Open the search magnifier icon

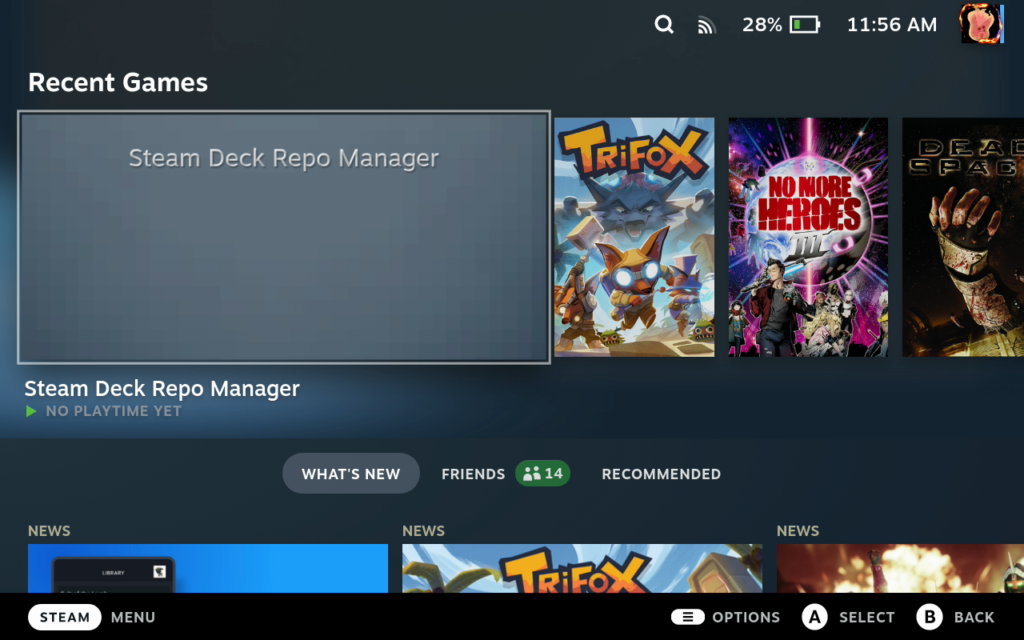pos(664,25)
